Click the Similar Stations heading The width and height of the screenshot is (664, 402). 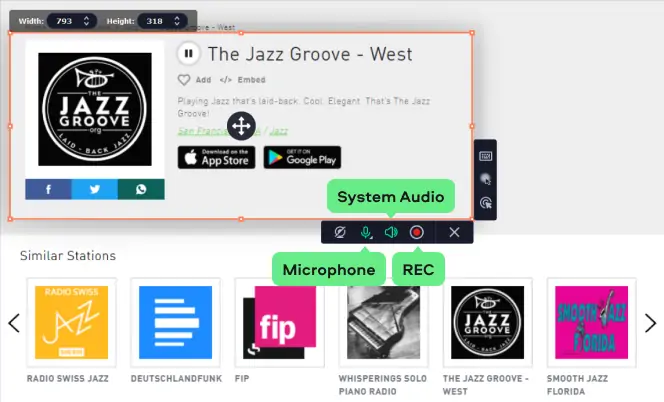(x=68, y=255)
